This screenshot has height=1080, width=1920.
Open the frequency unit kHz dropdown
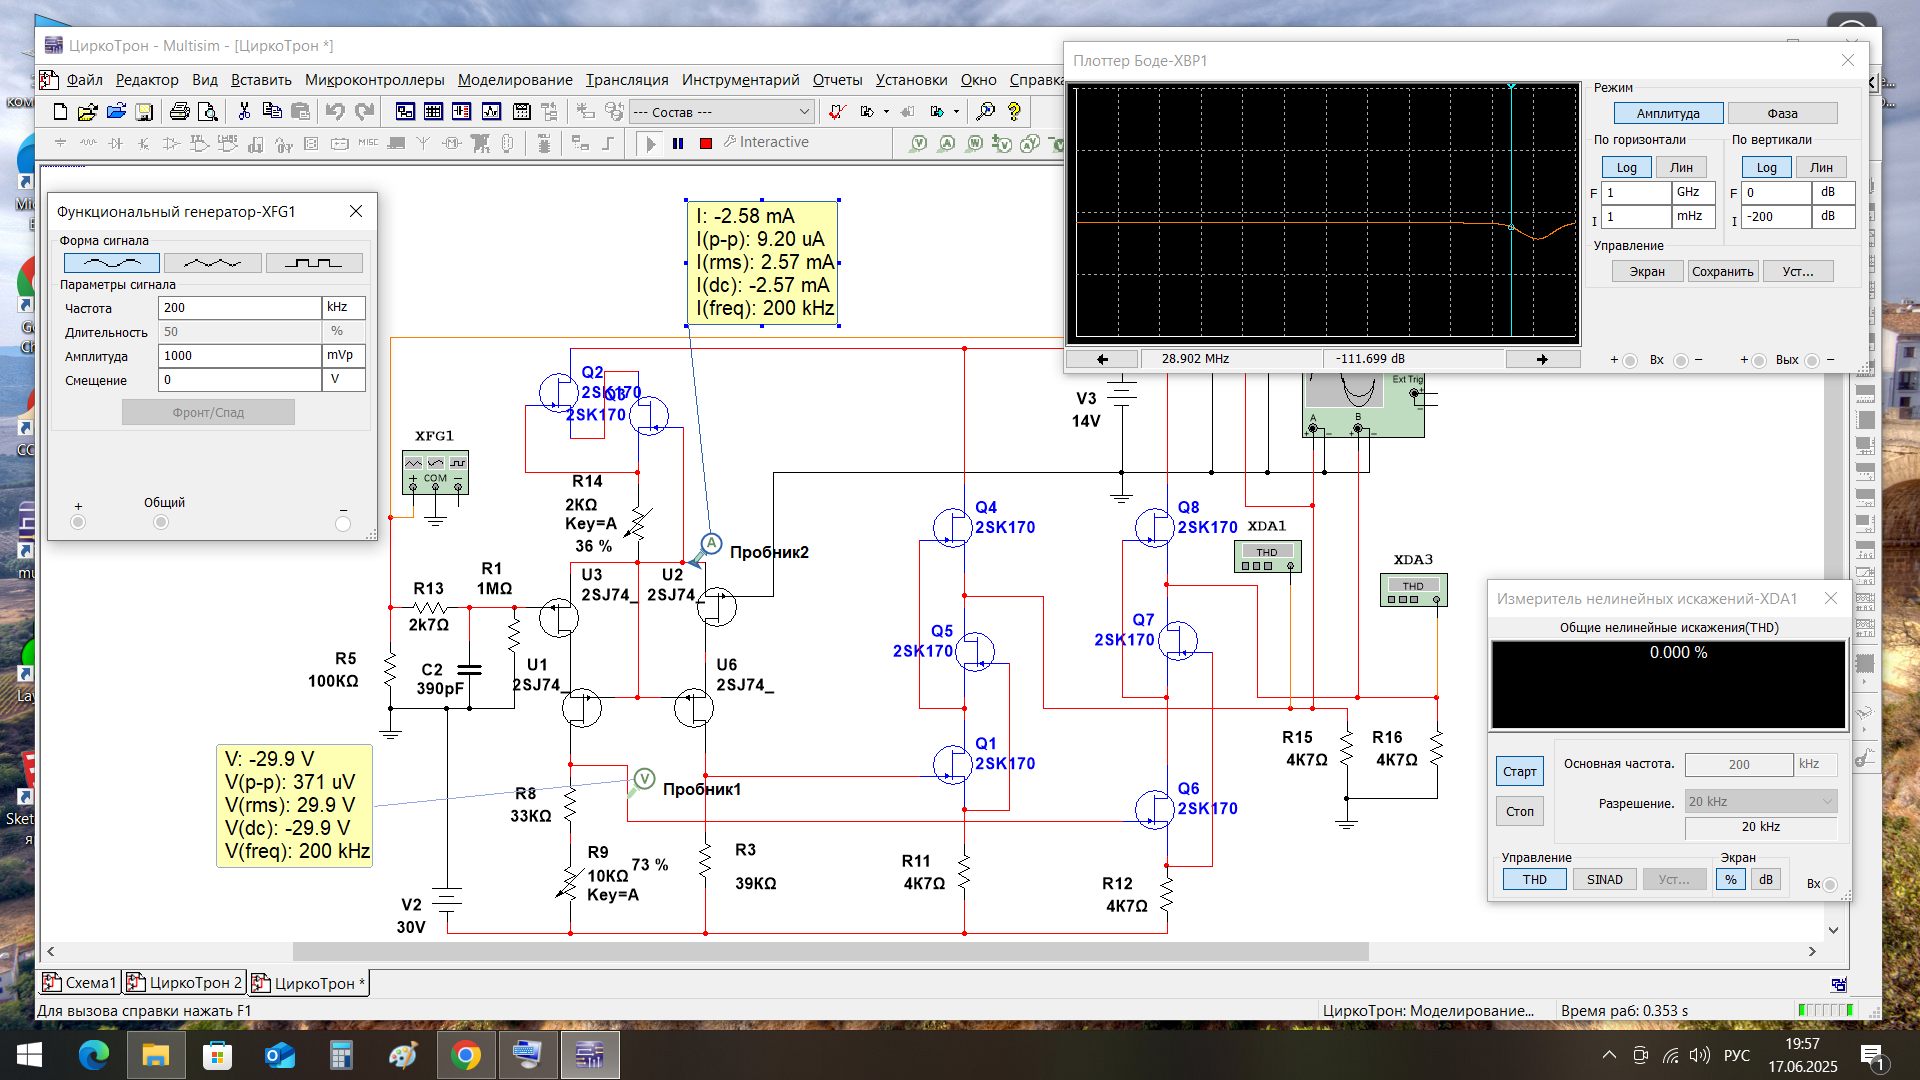(x=343, y=308)
